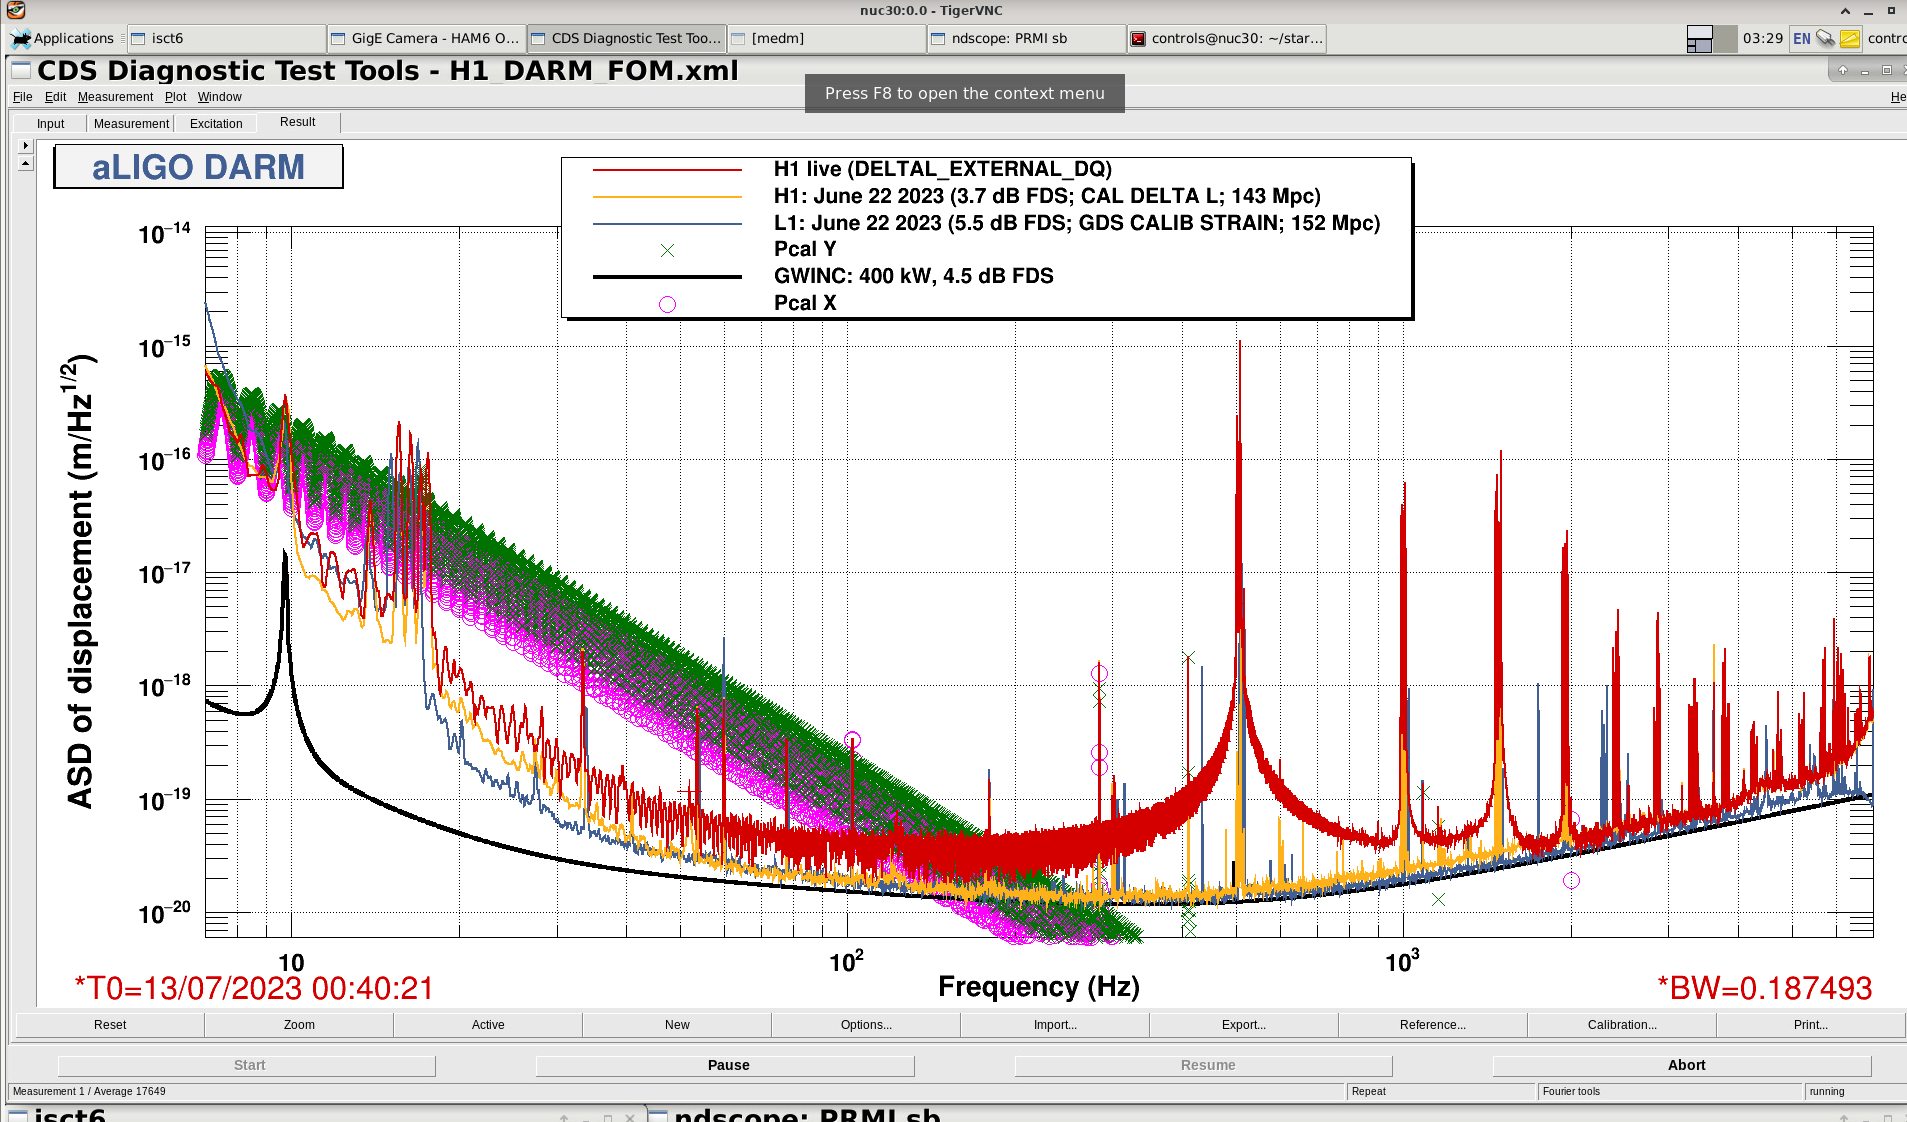This screenshot has height=1122, width=1907.
Task: Click the up arrow below the panel expander
Action: click(x=26, y=163)
